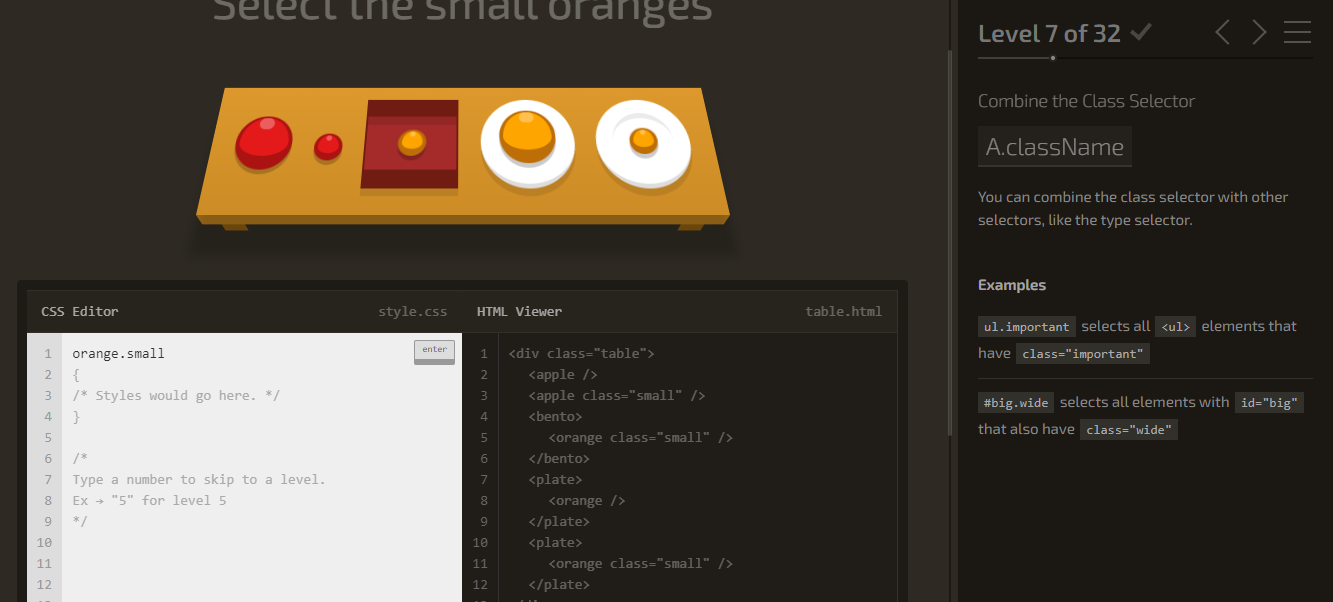This screenshot has height=602, width=1333.
Task: Switch to the table.html tab
Action: tap(843, 311)
